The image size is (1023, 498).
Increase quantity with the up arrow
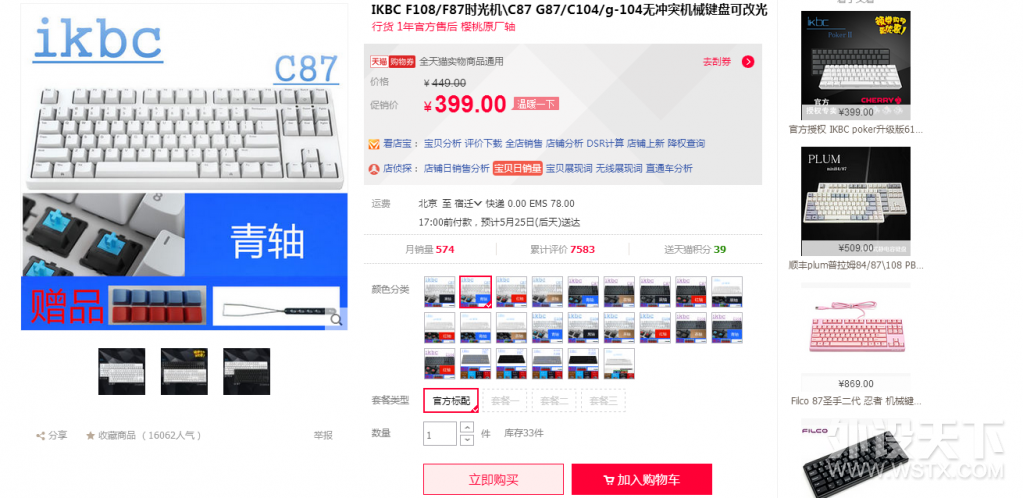[x=466, y=428]
